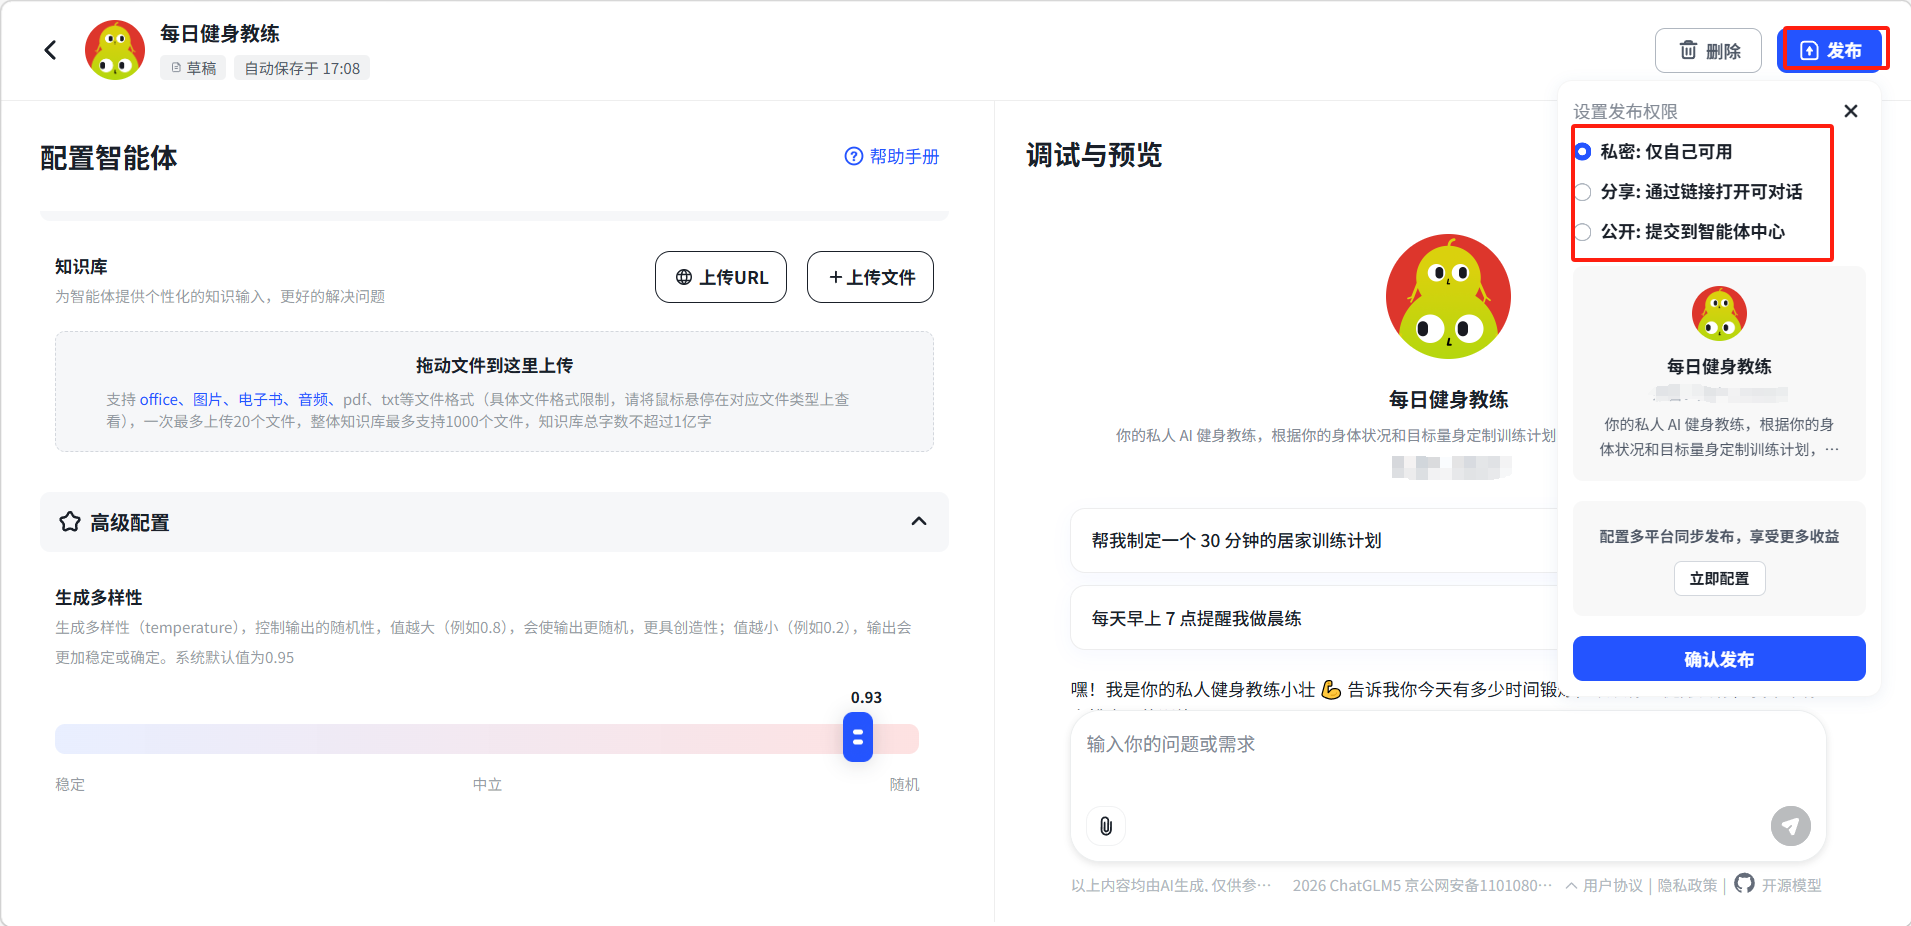Open the help manual link
This screenshot has width=1911, height=926.
[892, 156]
